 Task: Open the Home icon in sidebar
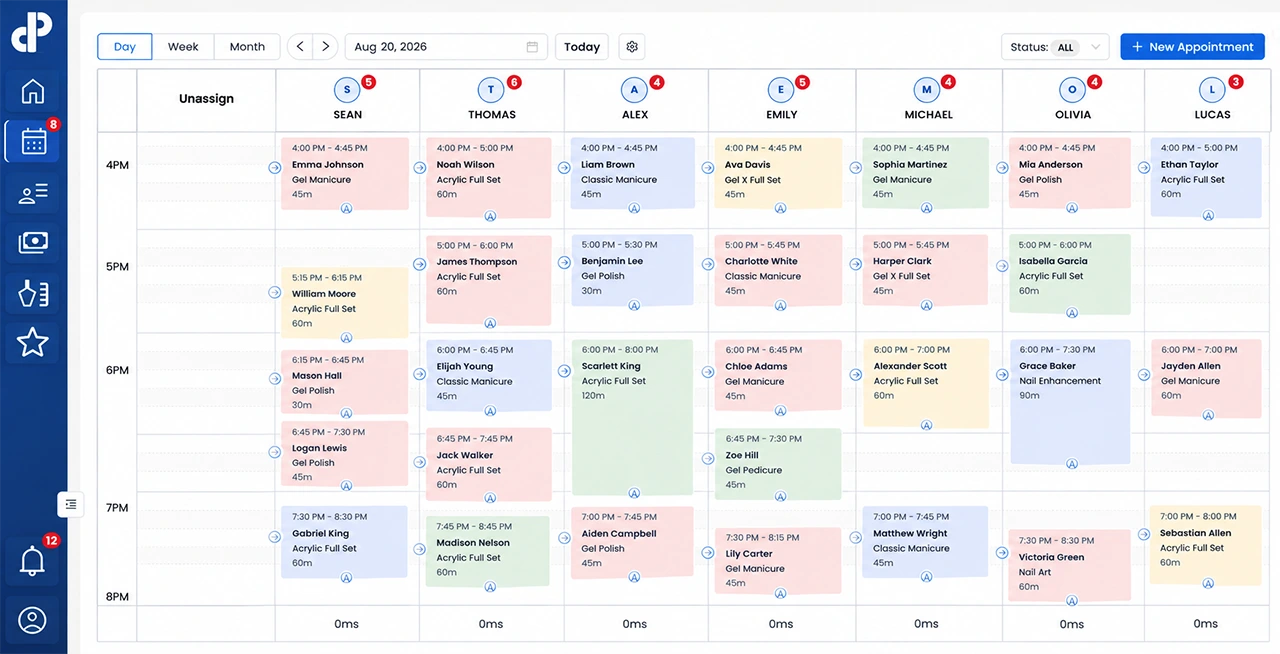click(33, 92)
